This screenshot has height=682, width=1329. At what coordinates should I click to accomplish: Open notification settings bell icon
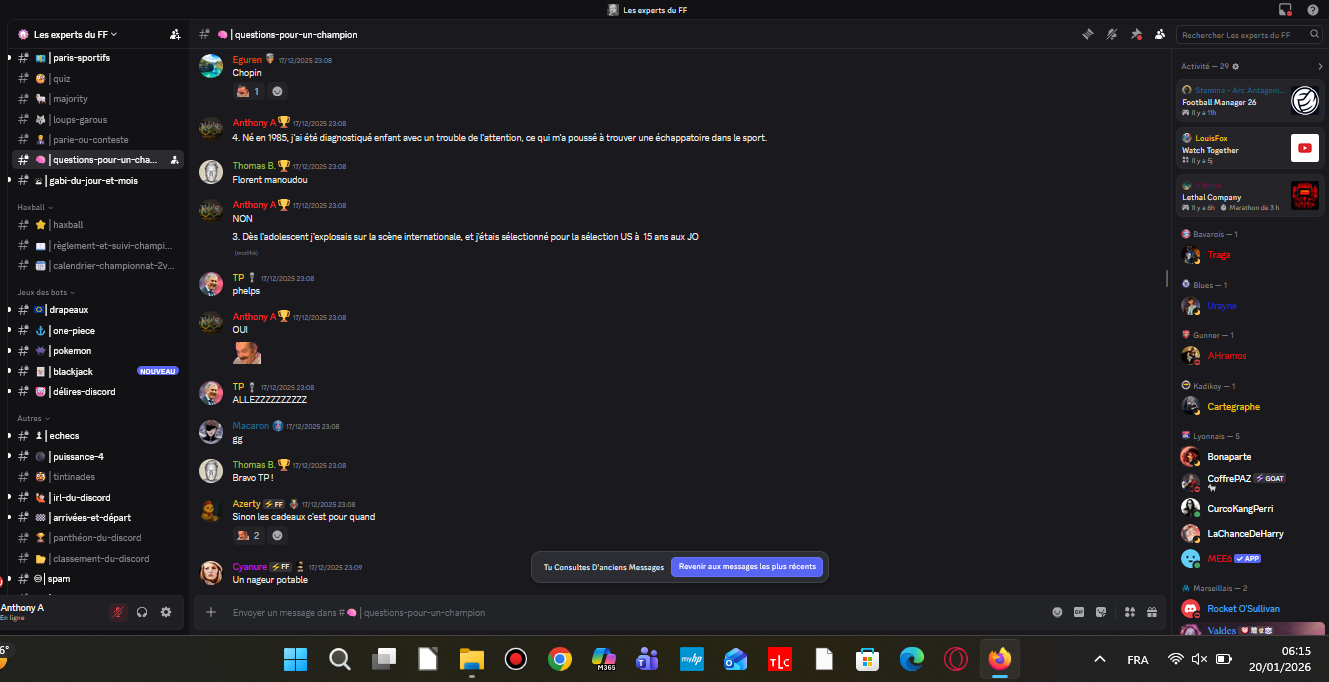1112,34
